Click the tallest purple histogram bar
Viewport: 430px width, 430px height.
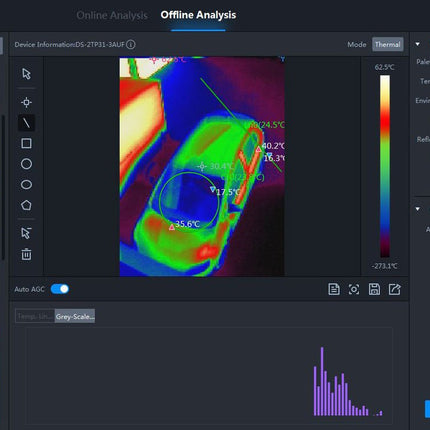[322, 381]
